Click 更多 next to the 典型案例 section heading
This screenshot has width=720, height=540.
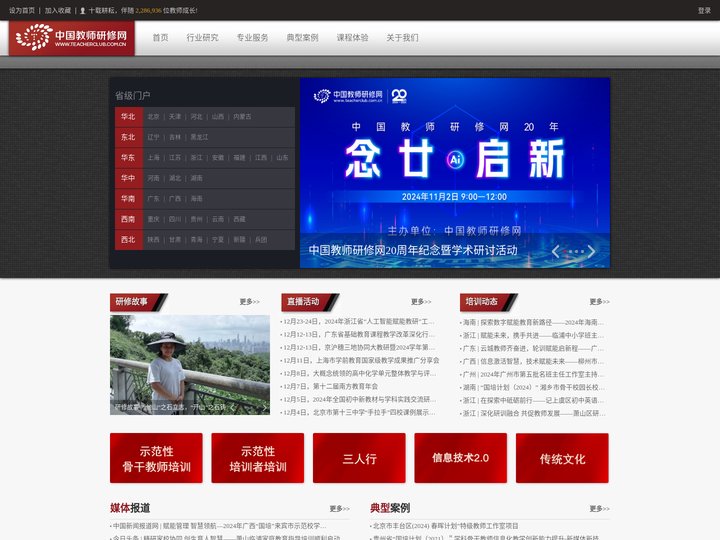(600, 509)
